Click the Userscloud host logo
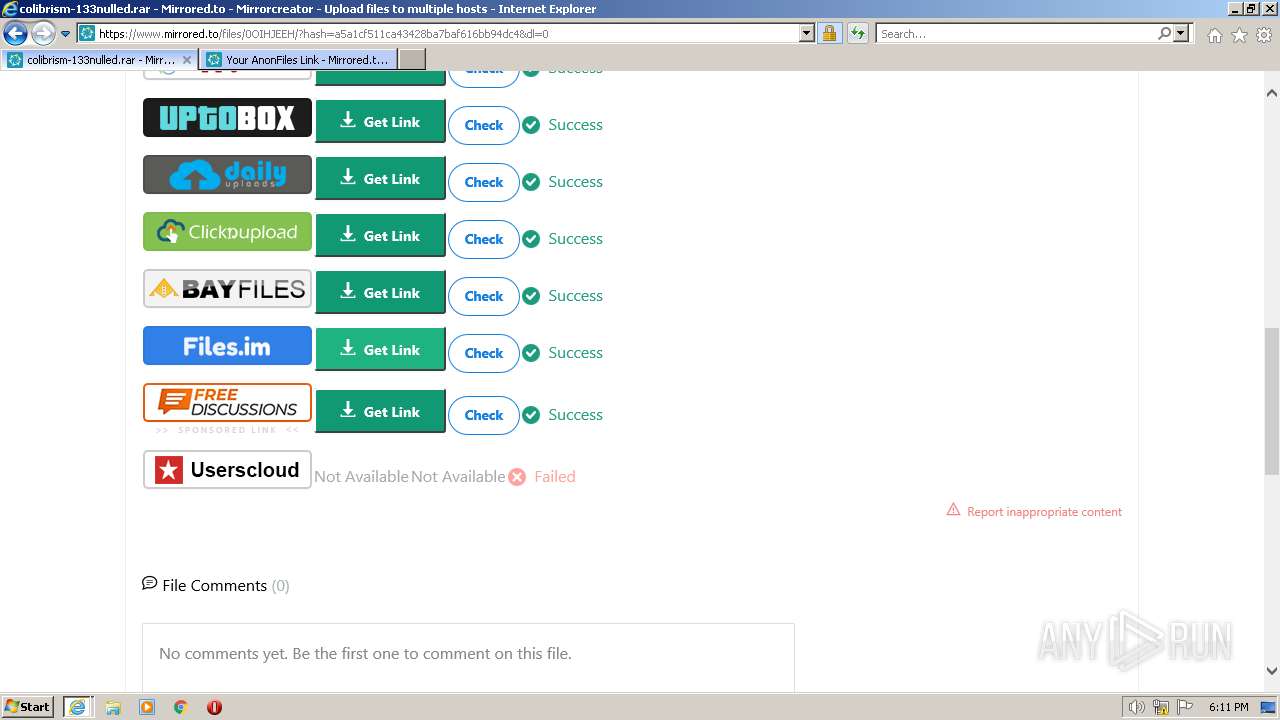The height and width of the screenshot is (720, 1280). (x=227, y=470)
